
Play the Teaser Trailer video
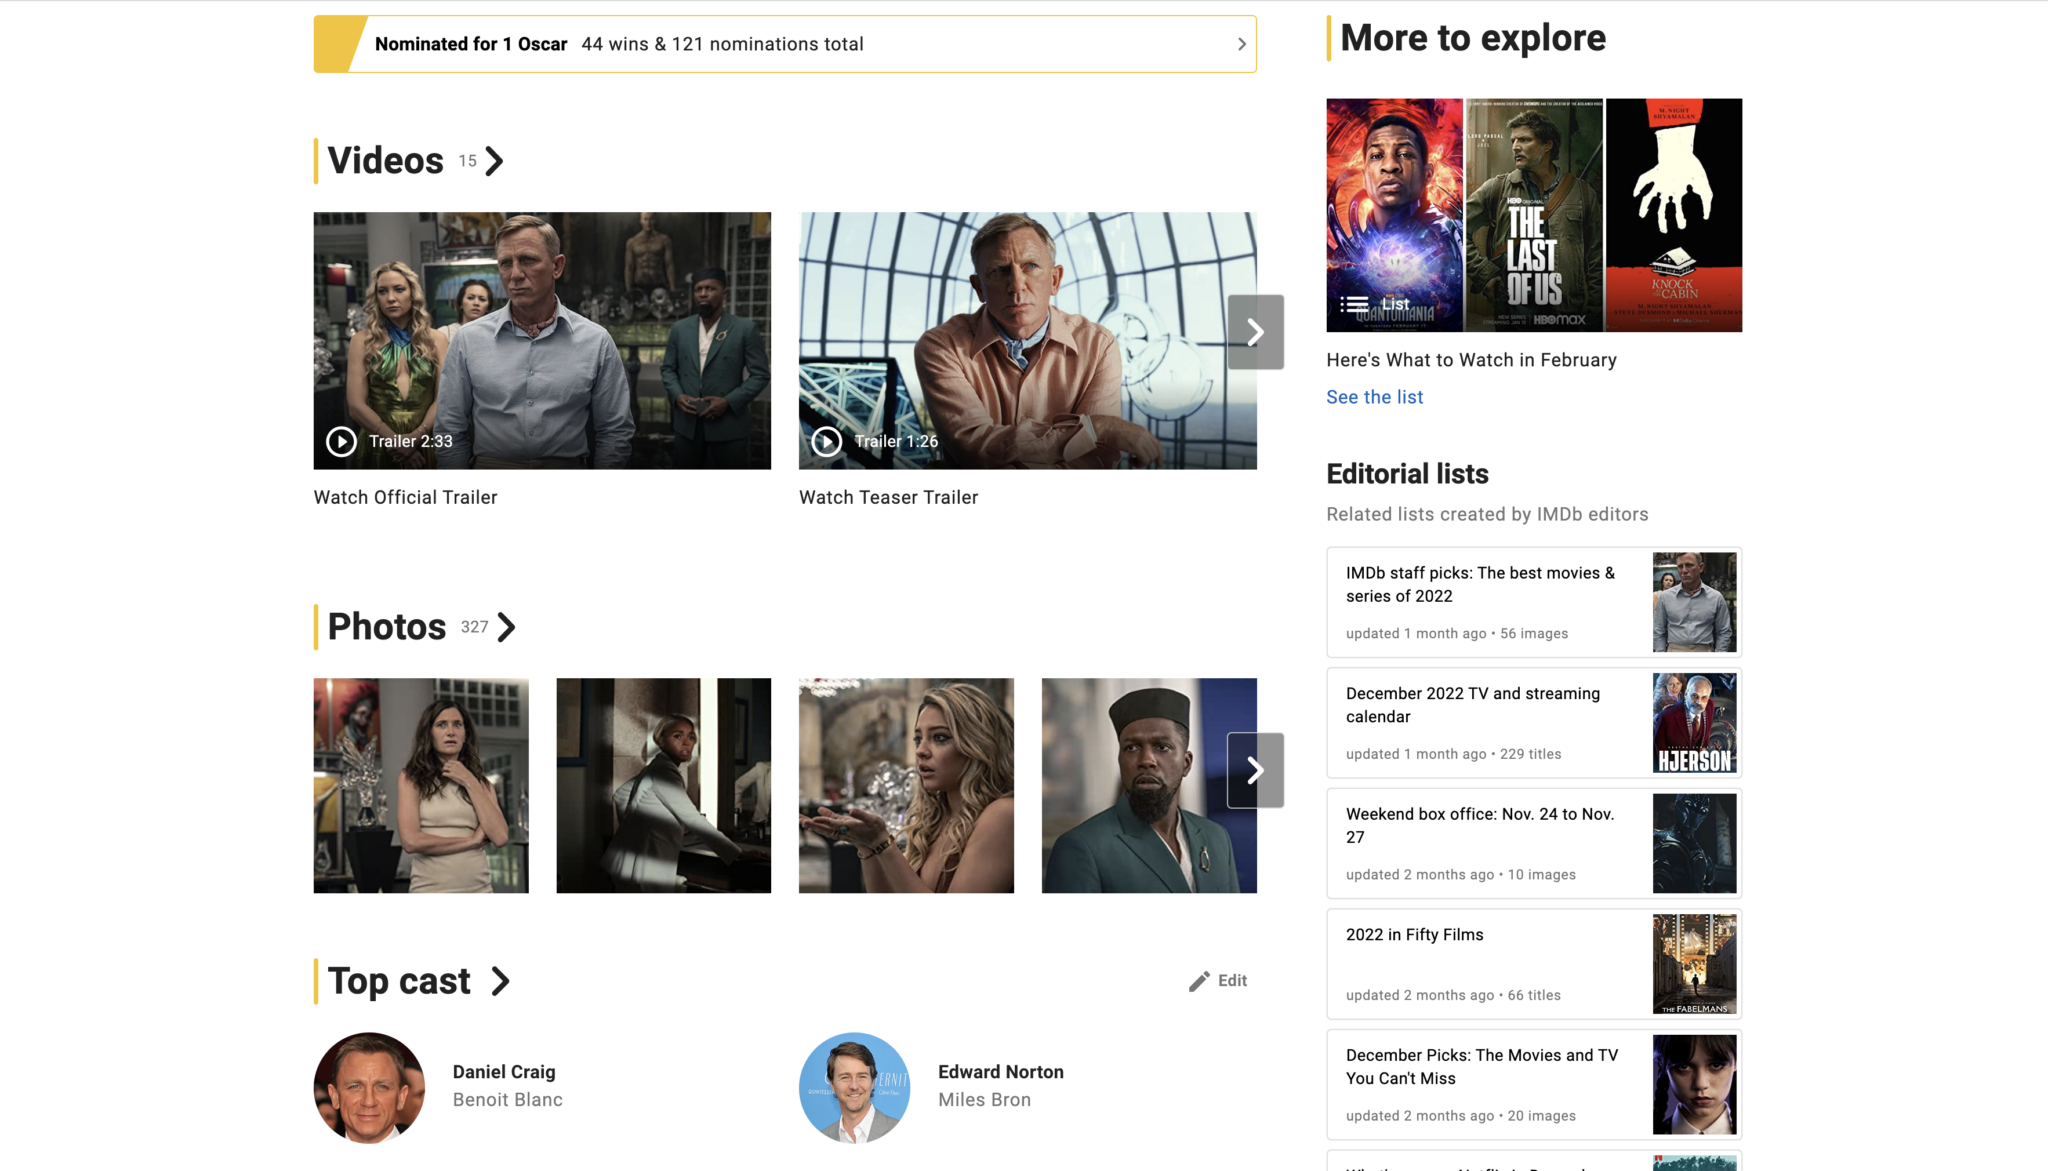(826, 440)
